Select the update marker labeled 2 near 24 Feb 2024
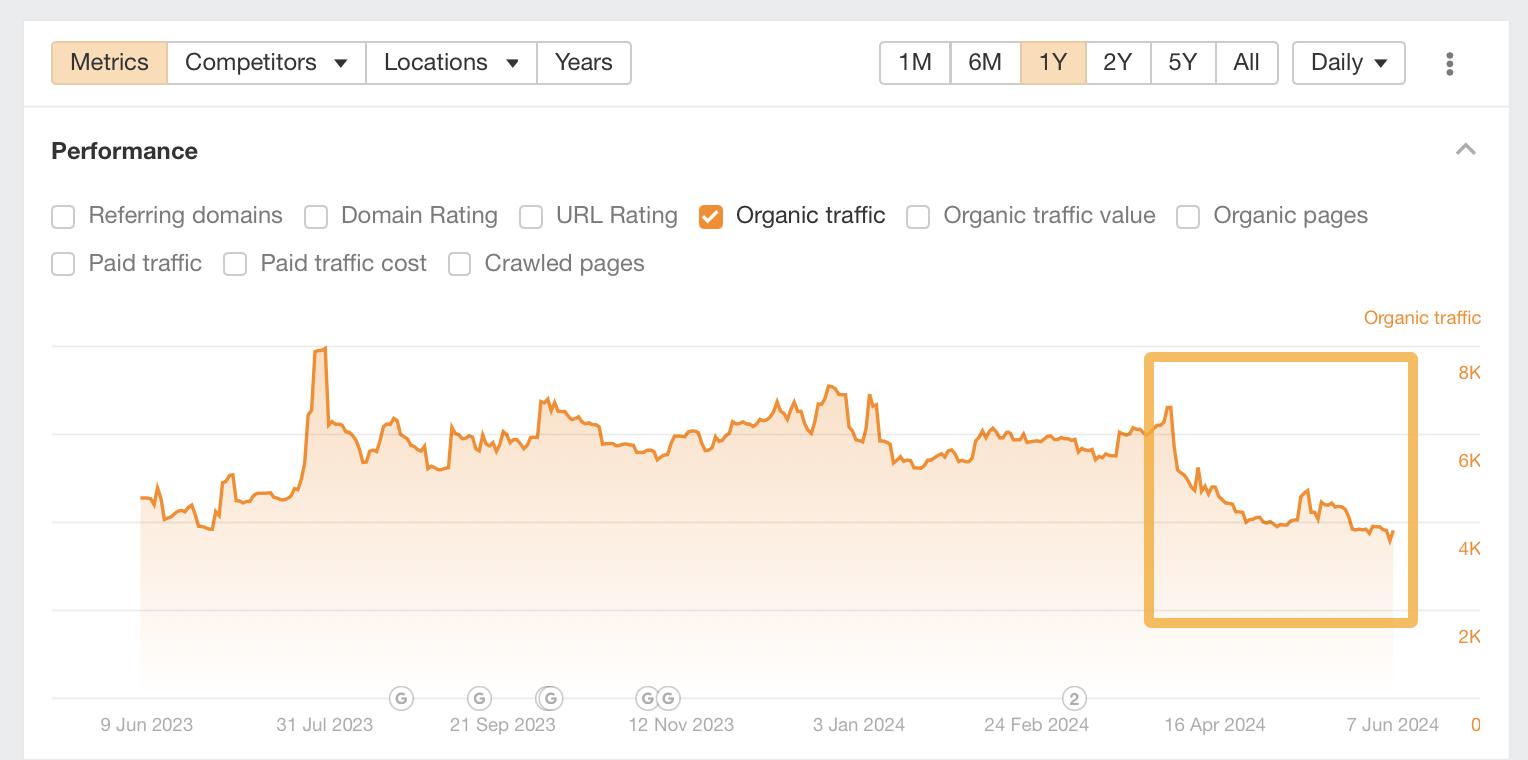The height and width of the screenshot is (760, 1528). 1073,698
